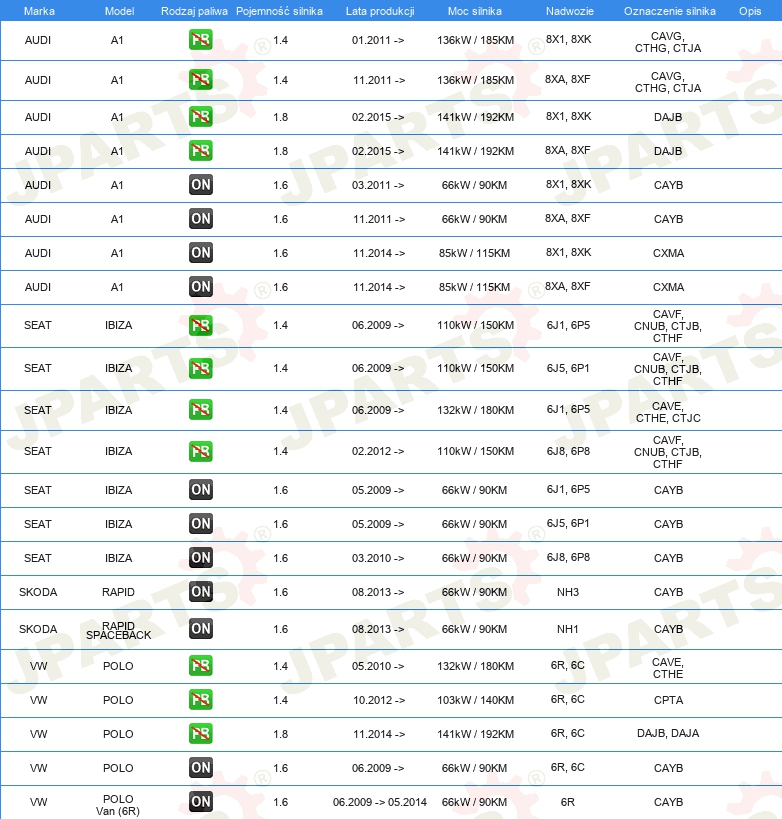Click the Oznaczenie silnika column header
The height and width of the screenshot is (819, 782).
coord(670,11)
